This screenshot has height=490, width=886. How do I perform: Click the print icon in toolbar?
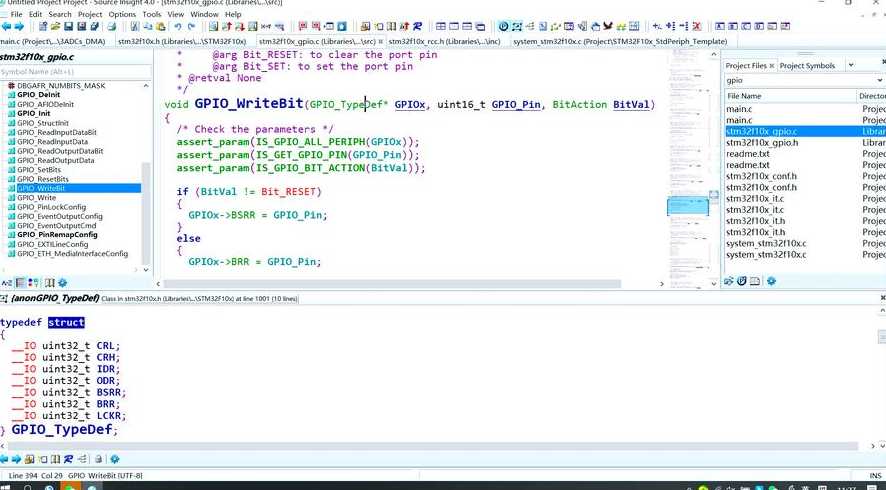coord(111,27)
